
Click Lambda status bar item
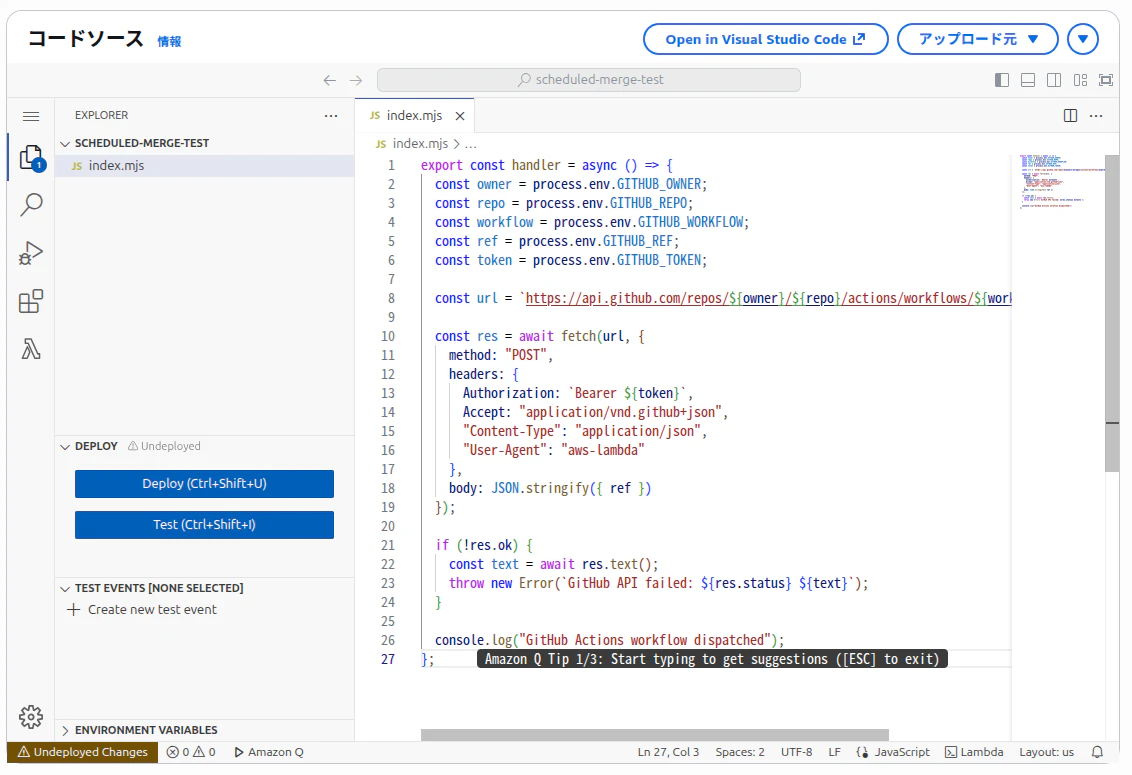click(x=974, y=752)
